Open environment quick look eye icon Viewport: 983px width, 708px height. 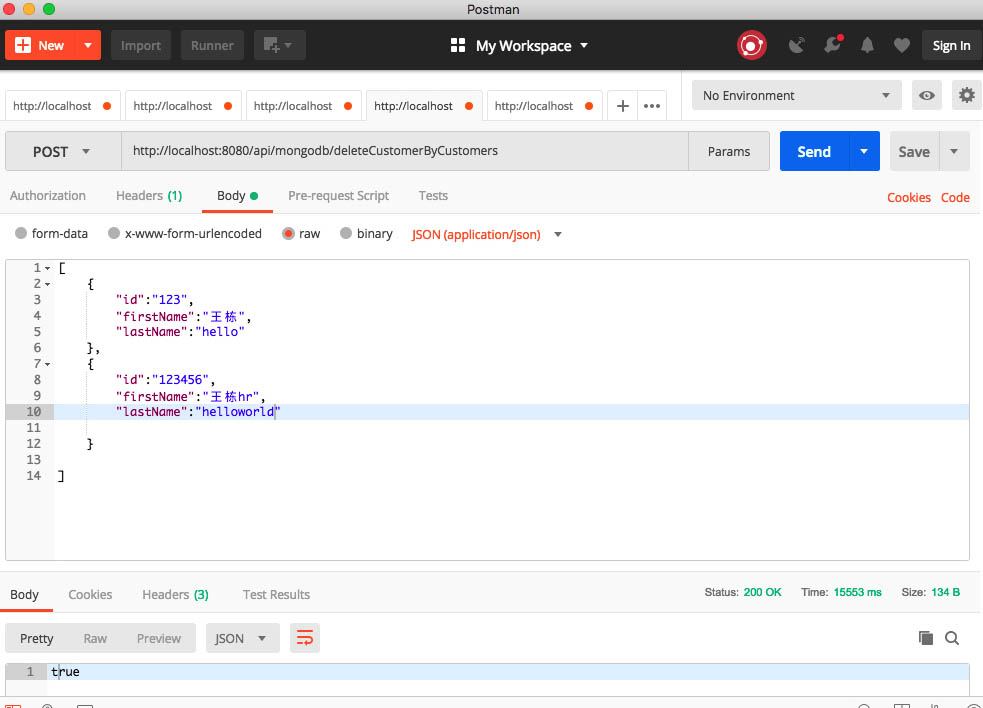[928, 96]
